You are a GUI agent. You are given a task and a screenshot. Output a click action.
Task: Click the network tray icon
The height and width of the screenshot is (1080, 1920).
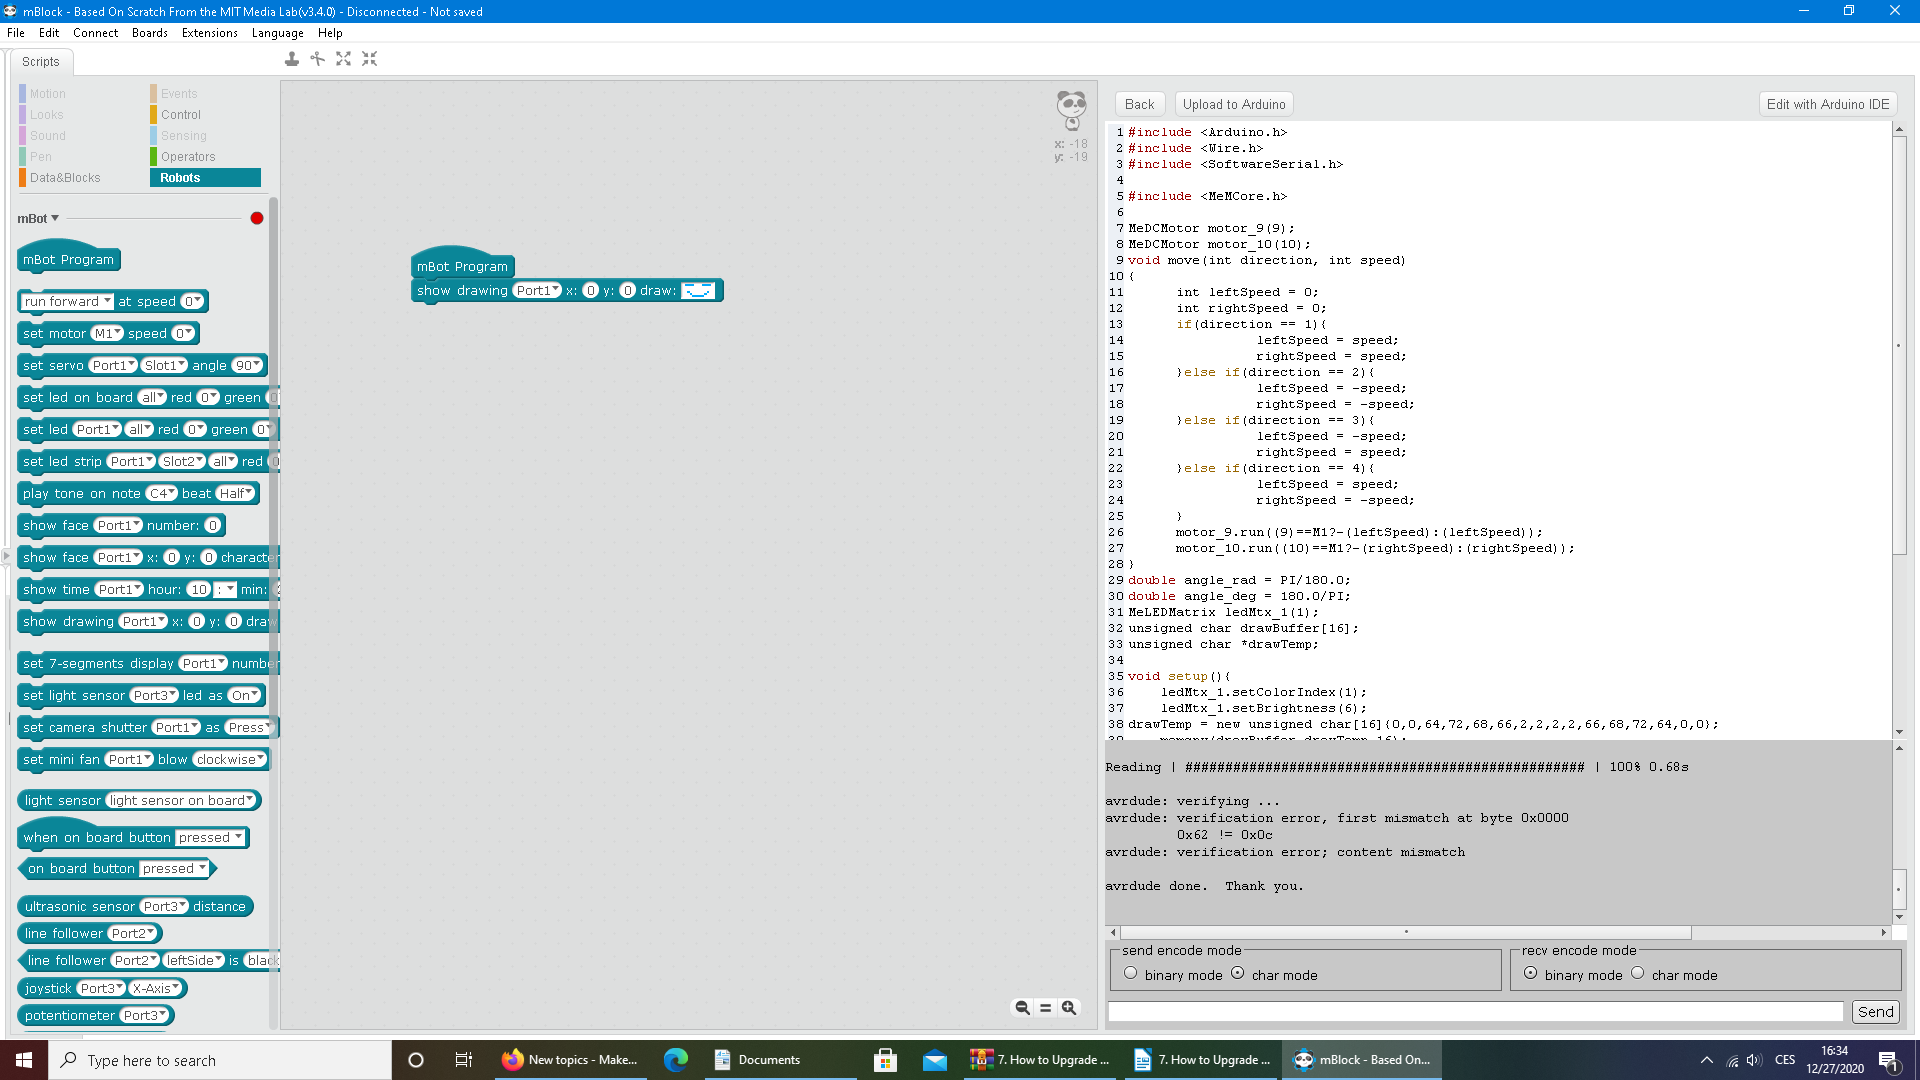(x=1731, y=1060)
